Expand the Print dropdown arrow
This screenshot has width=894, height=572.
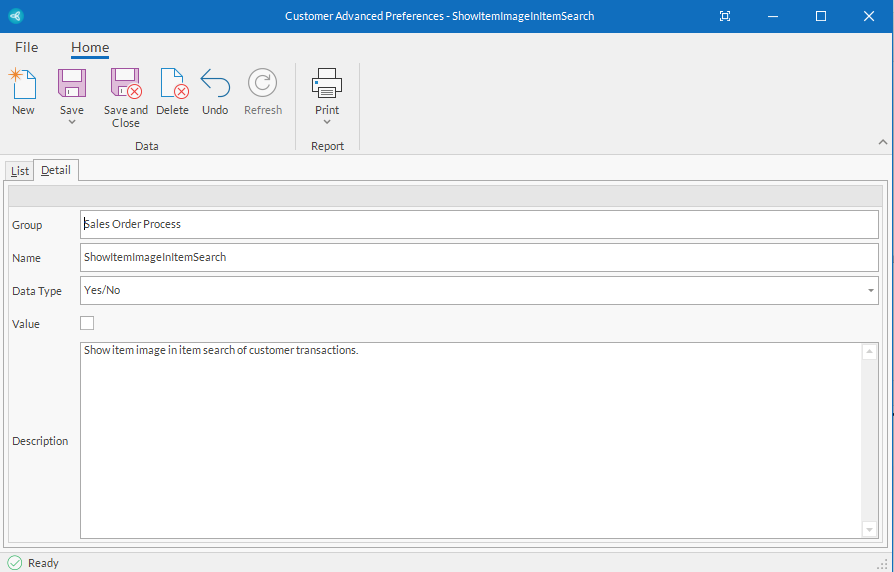pyautogui.click(x=327, y=121)
